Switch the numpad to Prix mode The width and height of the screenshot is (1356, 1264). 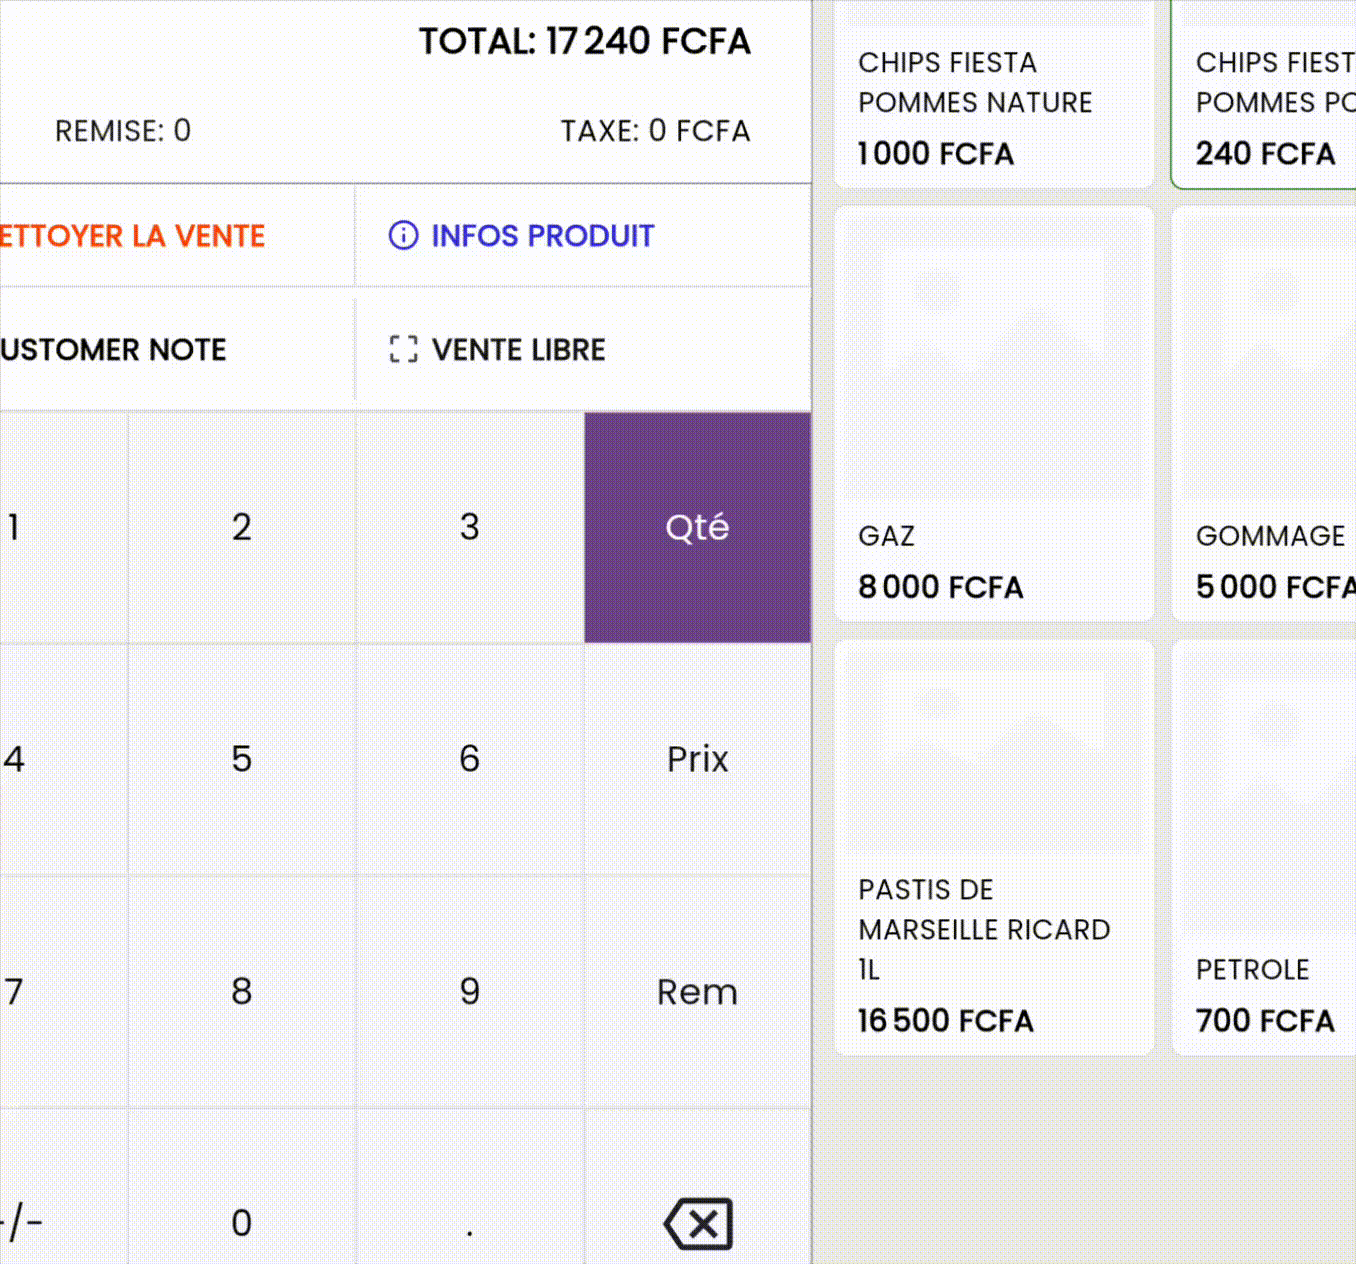pos(697,759)
